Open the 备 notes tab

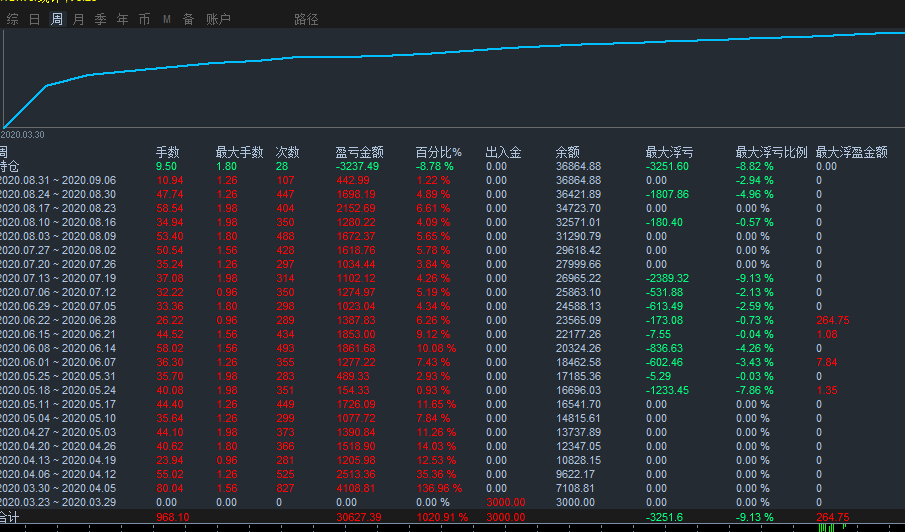[x=188, y=19]
